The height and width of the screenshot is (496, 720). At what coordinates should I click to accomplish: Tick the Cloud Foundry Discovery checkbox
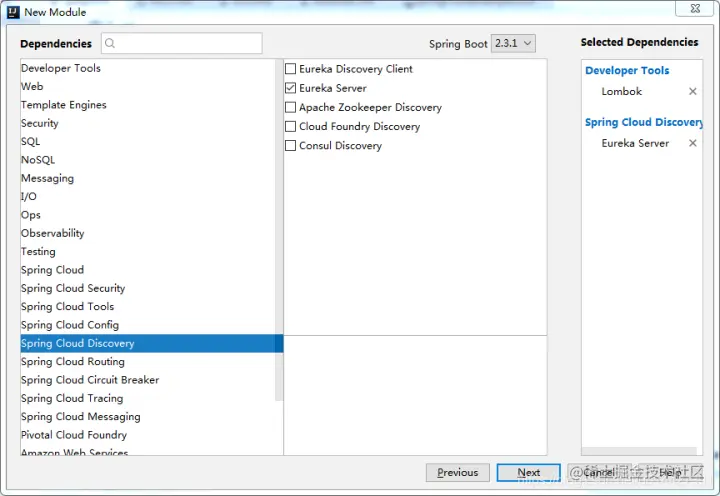point(290,126)
